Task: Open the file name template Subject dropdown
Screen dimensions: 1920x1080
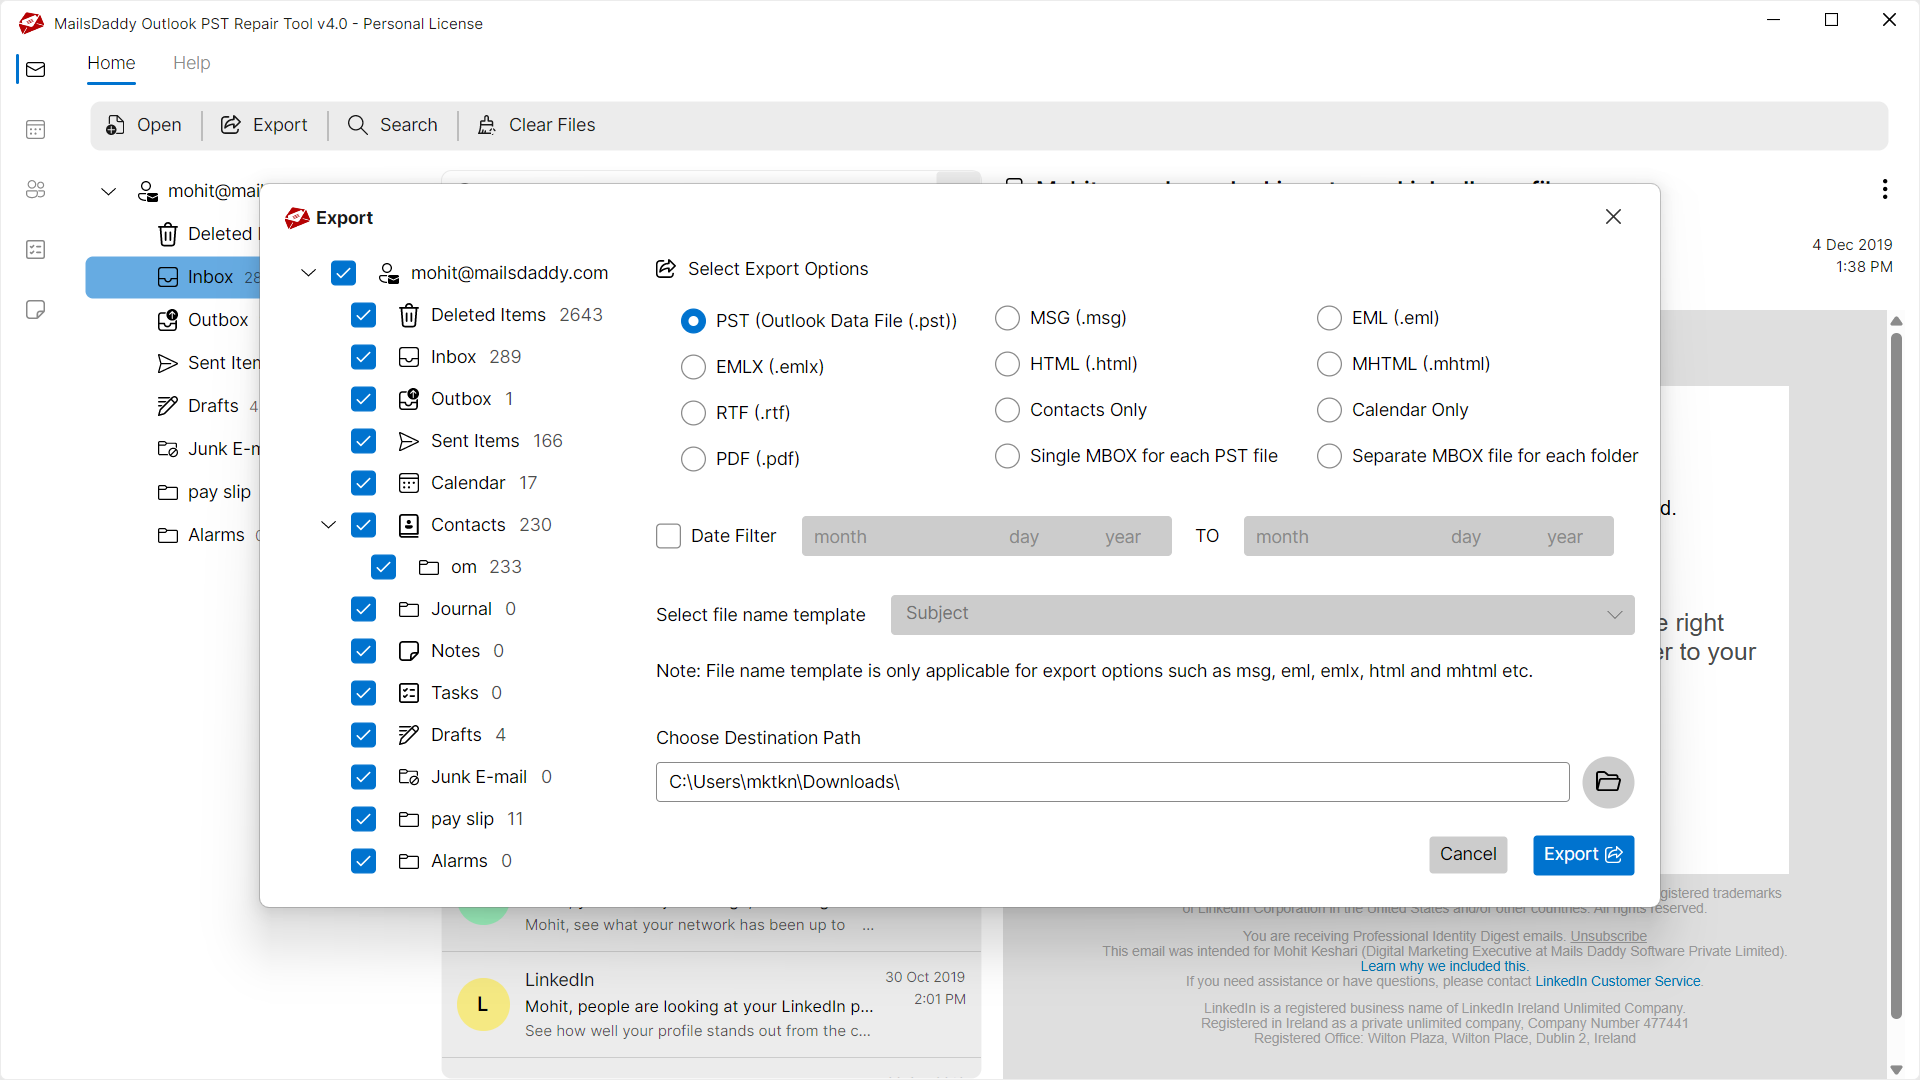Action: click(x=1262, y=615)
